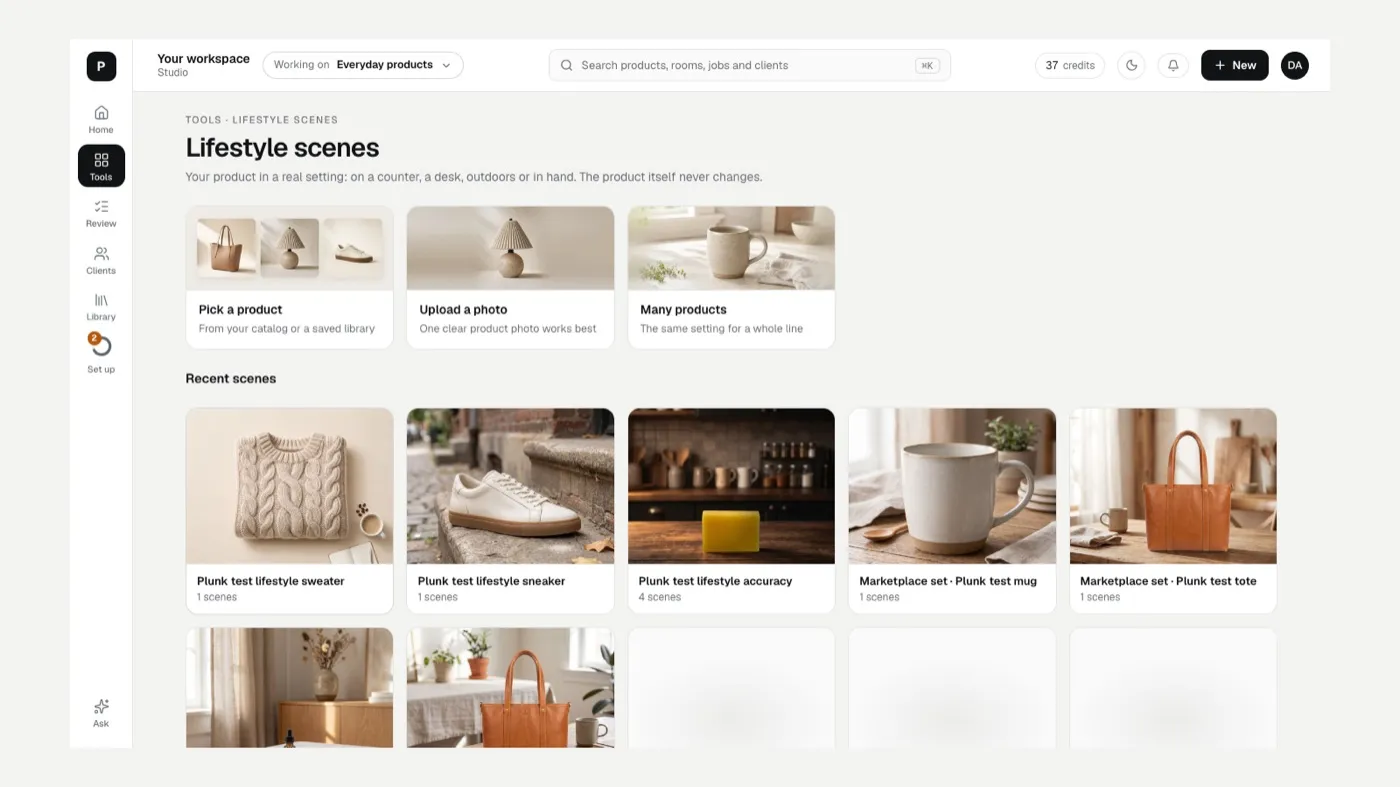
Task: Open the Clients section
Action: (x=101, y=260)
